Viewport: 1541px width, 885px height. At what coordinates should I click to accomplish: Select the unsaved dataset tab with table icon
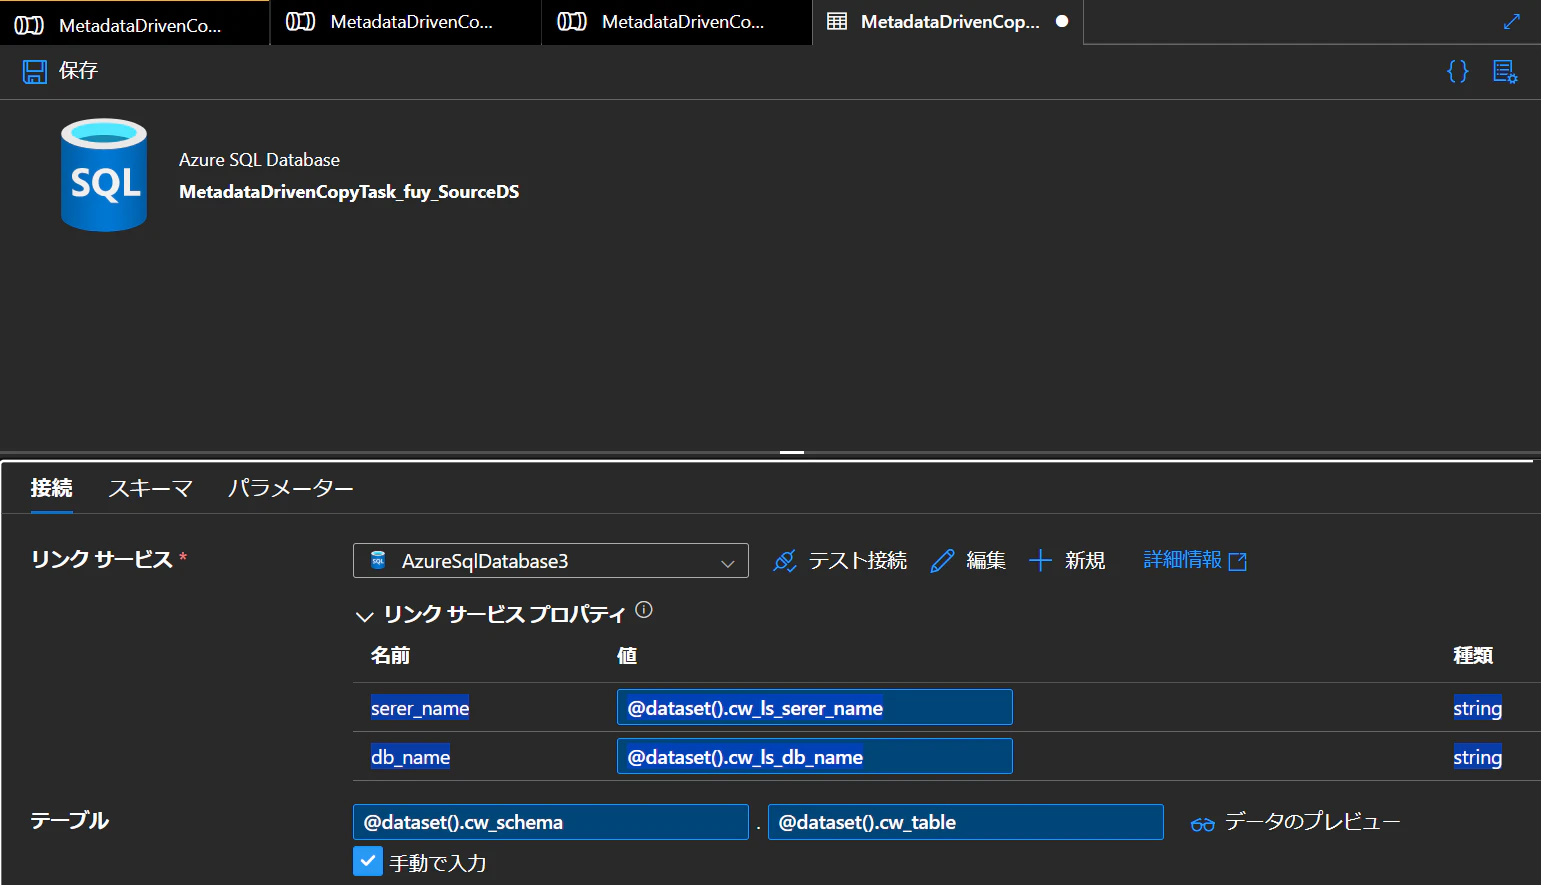(948, 22)
